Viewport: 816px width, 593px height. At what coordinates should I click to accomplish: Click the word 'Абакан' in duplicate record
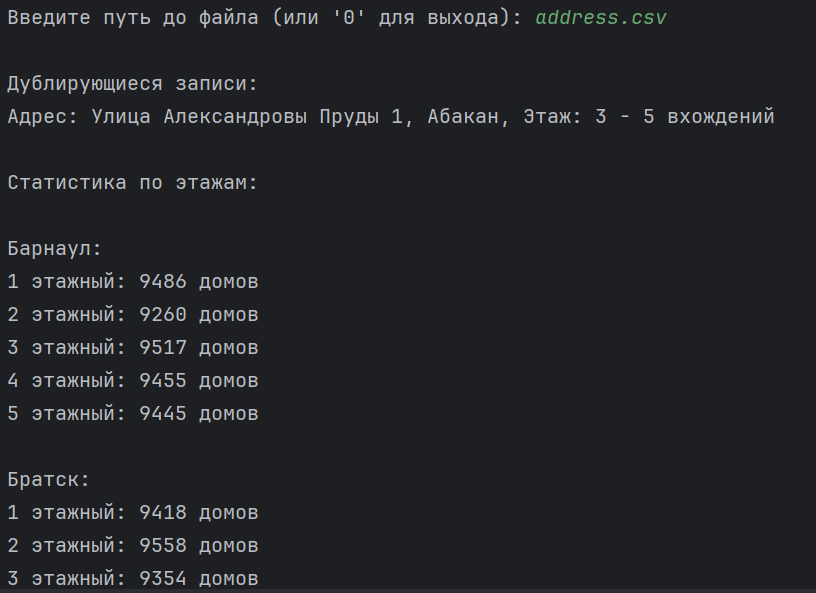[463, 117]
